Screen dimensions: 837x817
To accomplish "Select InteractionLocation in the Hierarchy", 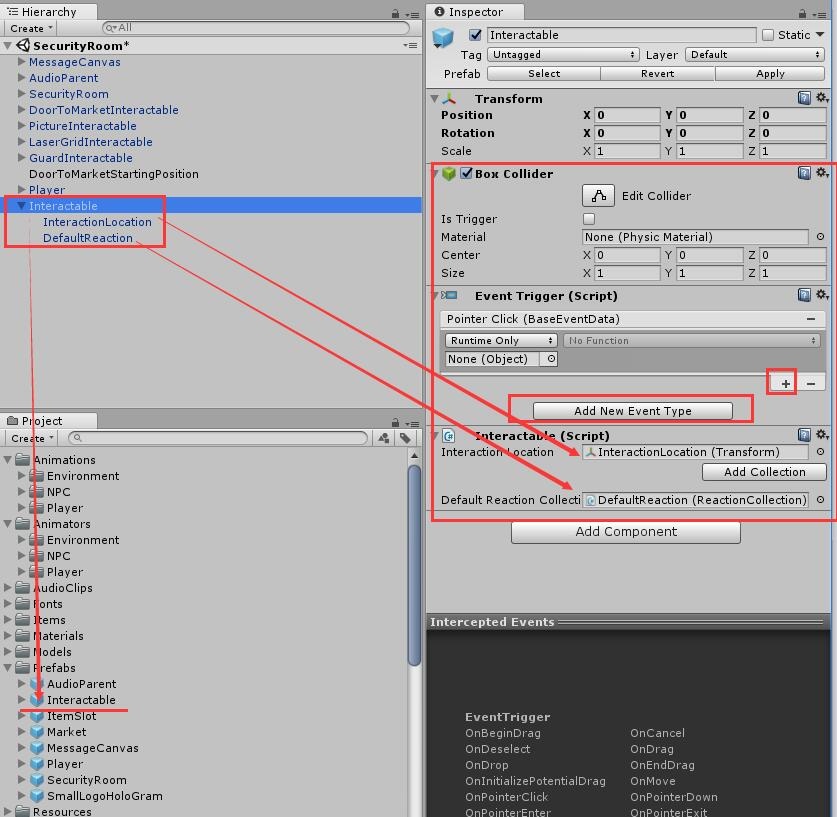I will (97, 221).
